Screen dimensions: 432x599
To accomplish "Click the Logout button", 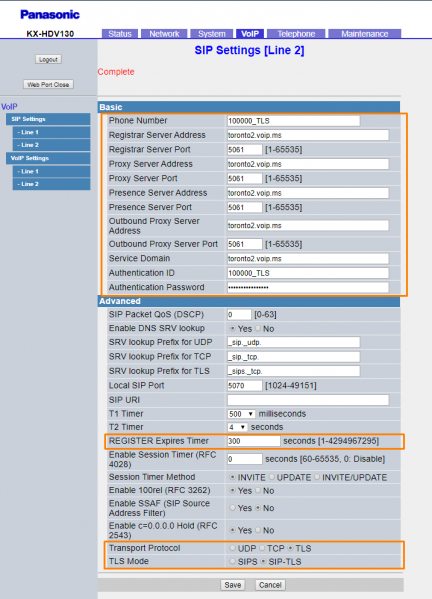I will (48, 60).
